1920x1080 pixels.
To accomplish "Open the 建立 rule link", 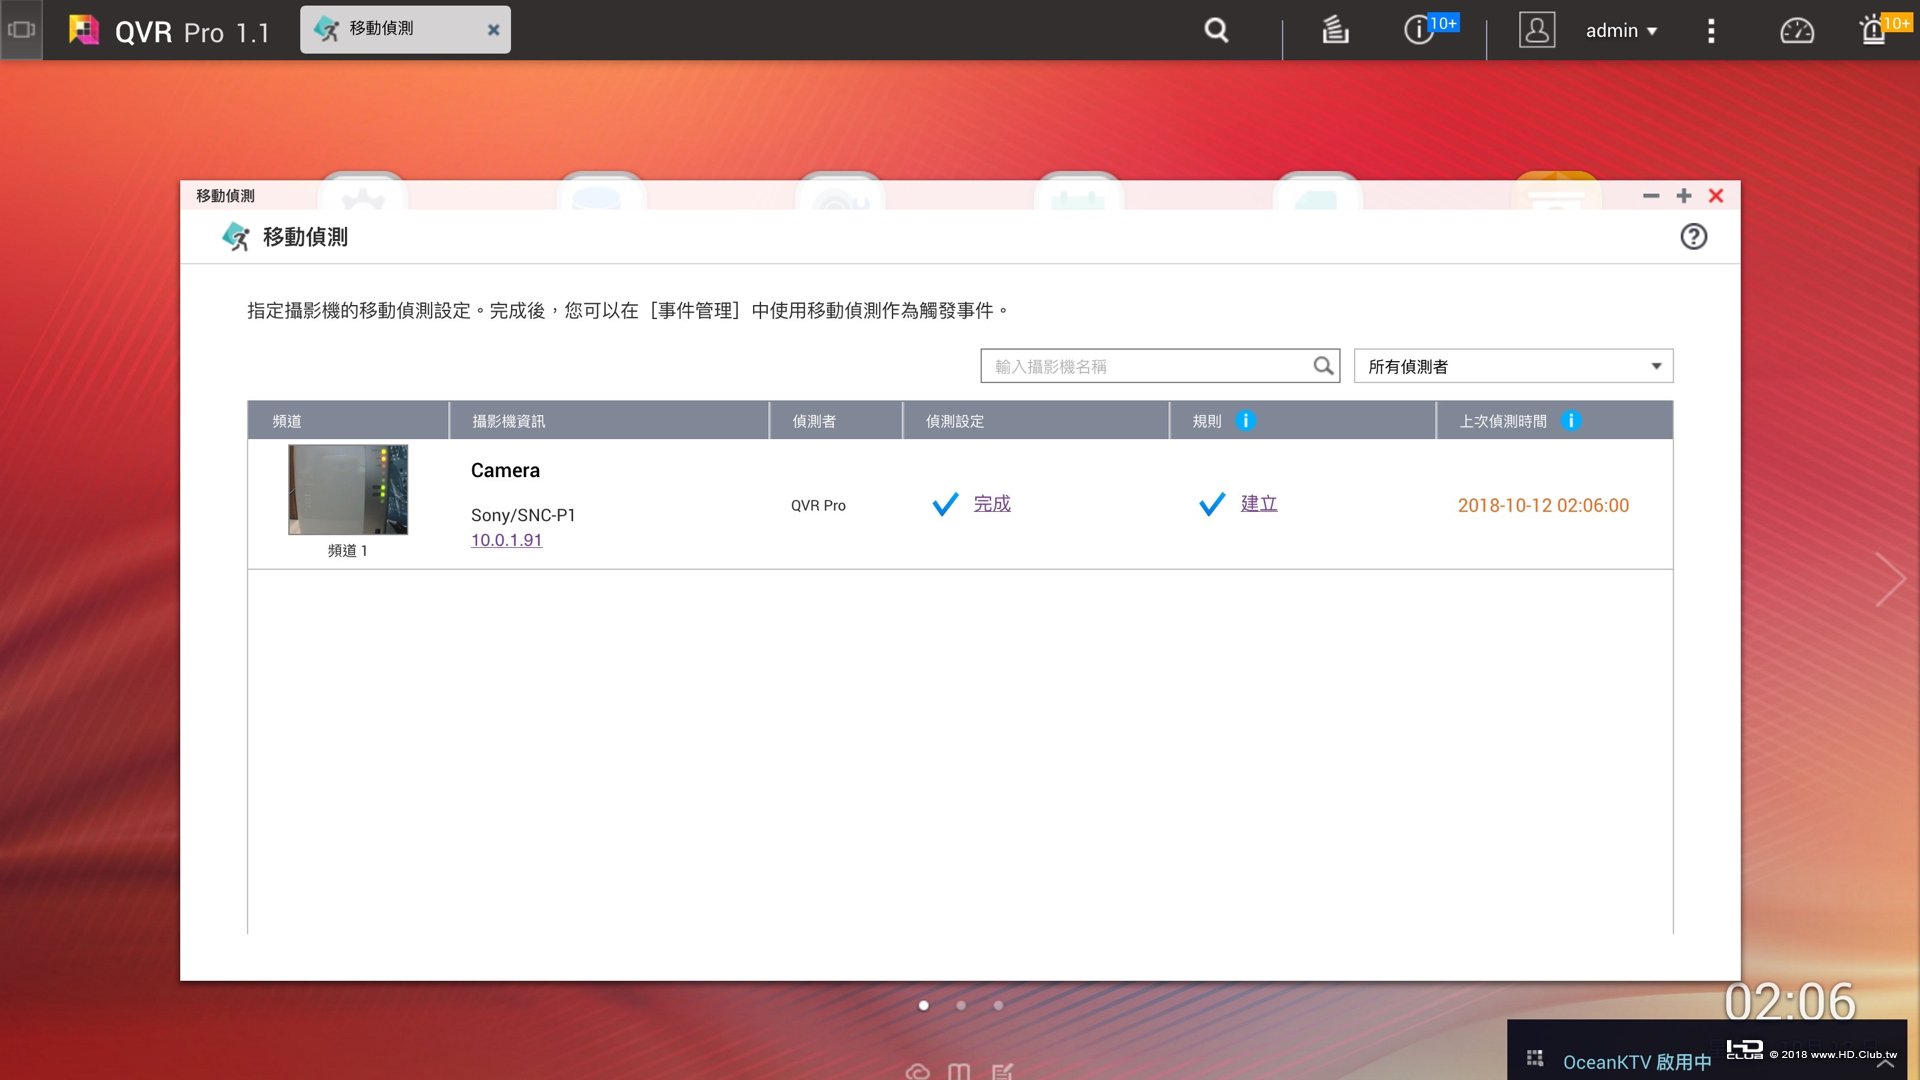I will coord(1258,504).
